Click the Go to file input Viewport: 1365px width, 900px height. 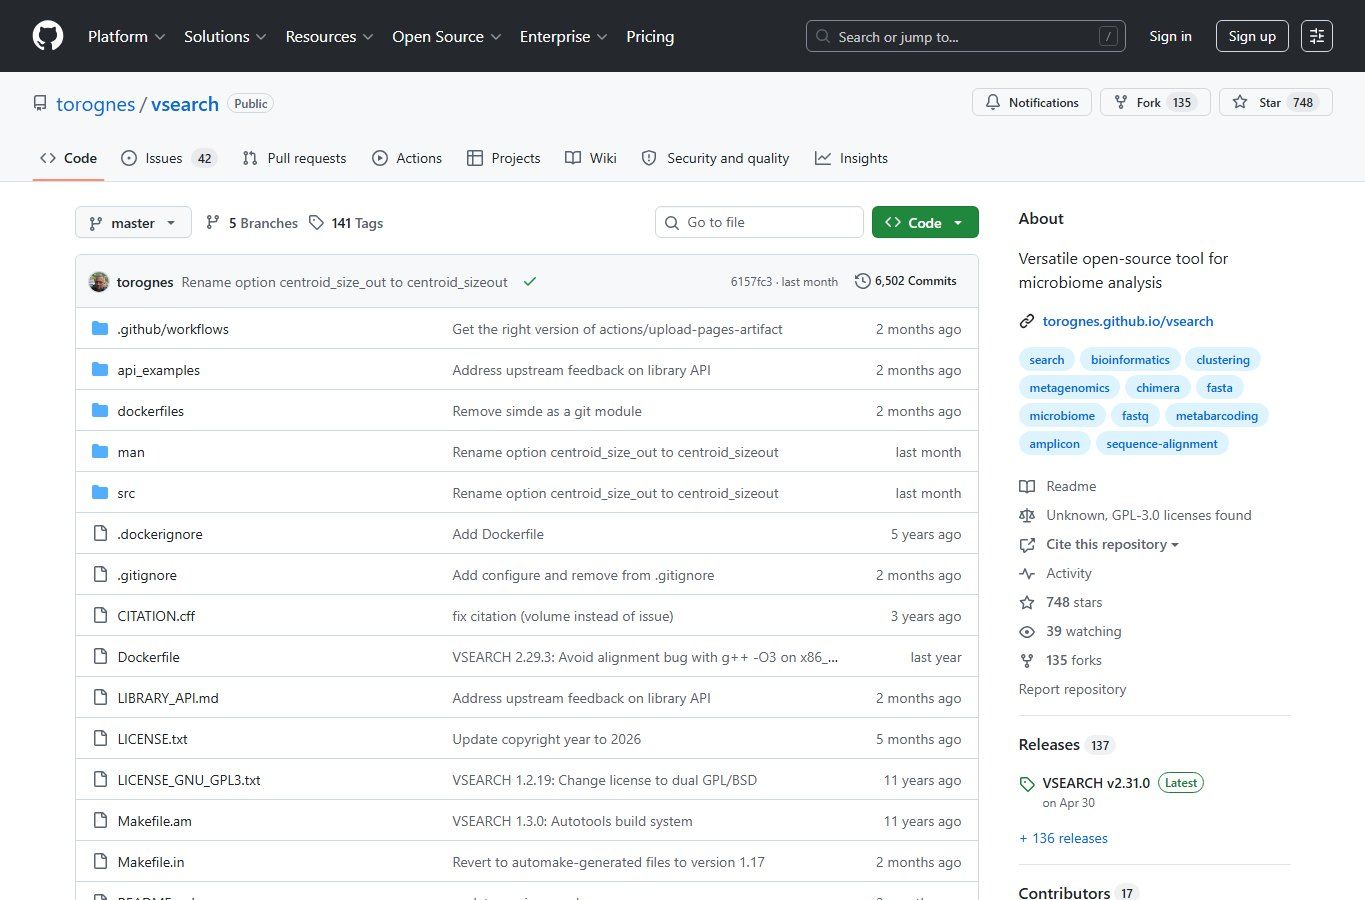point(759,222)
